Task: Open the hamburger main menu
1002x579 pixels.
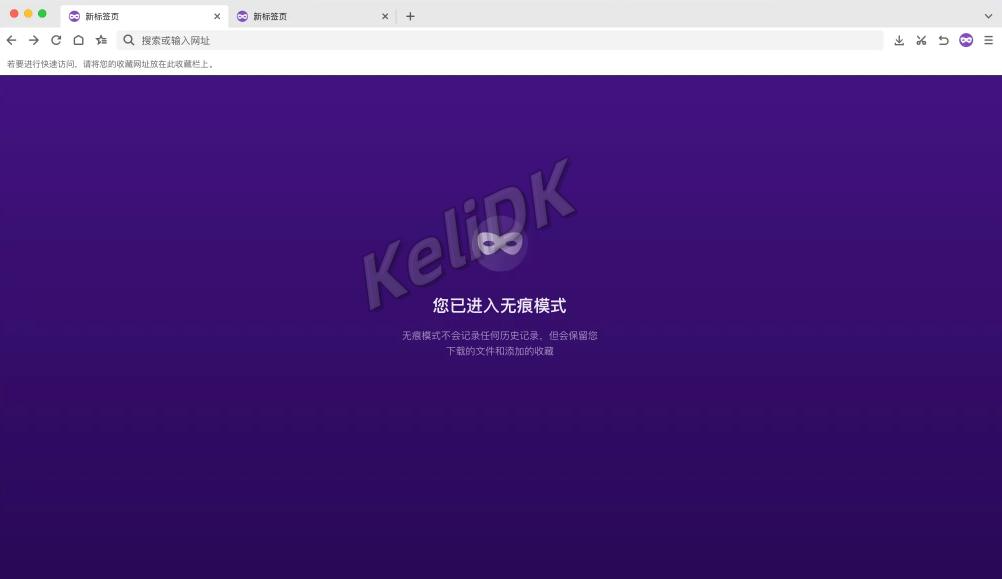Action: (988, 40)
